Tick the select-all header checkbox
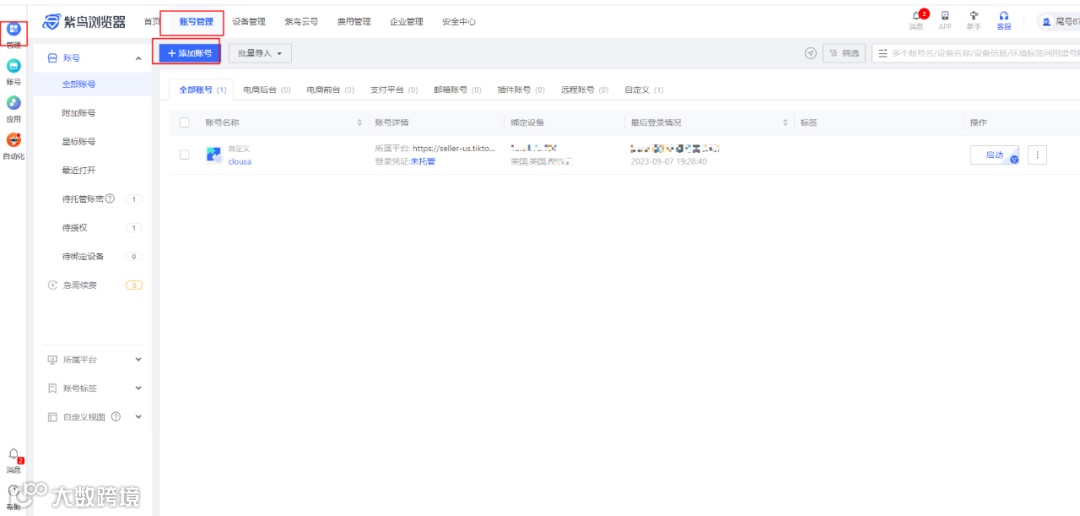Image resolution: width=1080 pixels, height=516 pixels. coord(184,123)
